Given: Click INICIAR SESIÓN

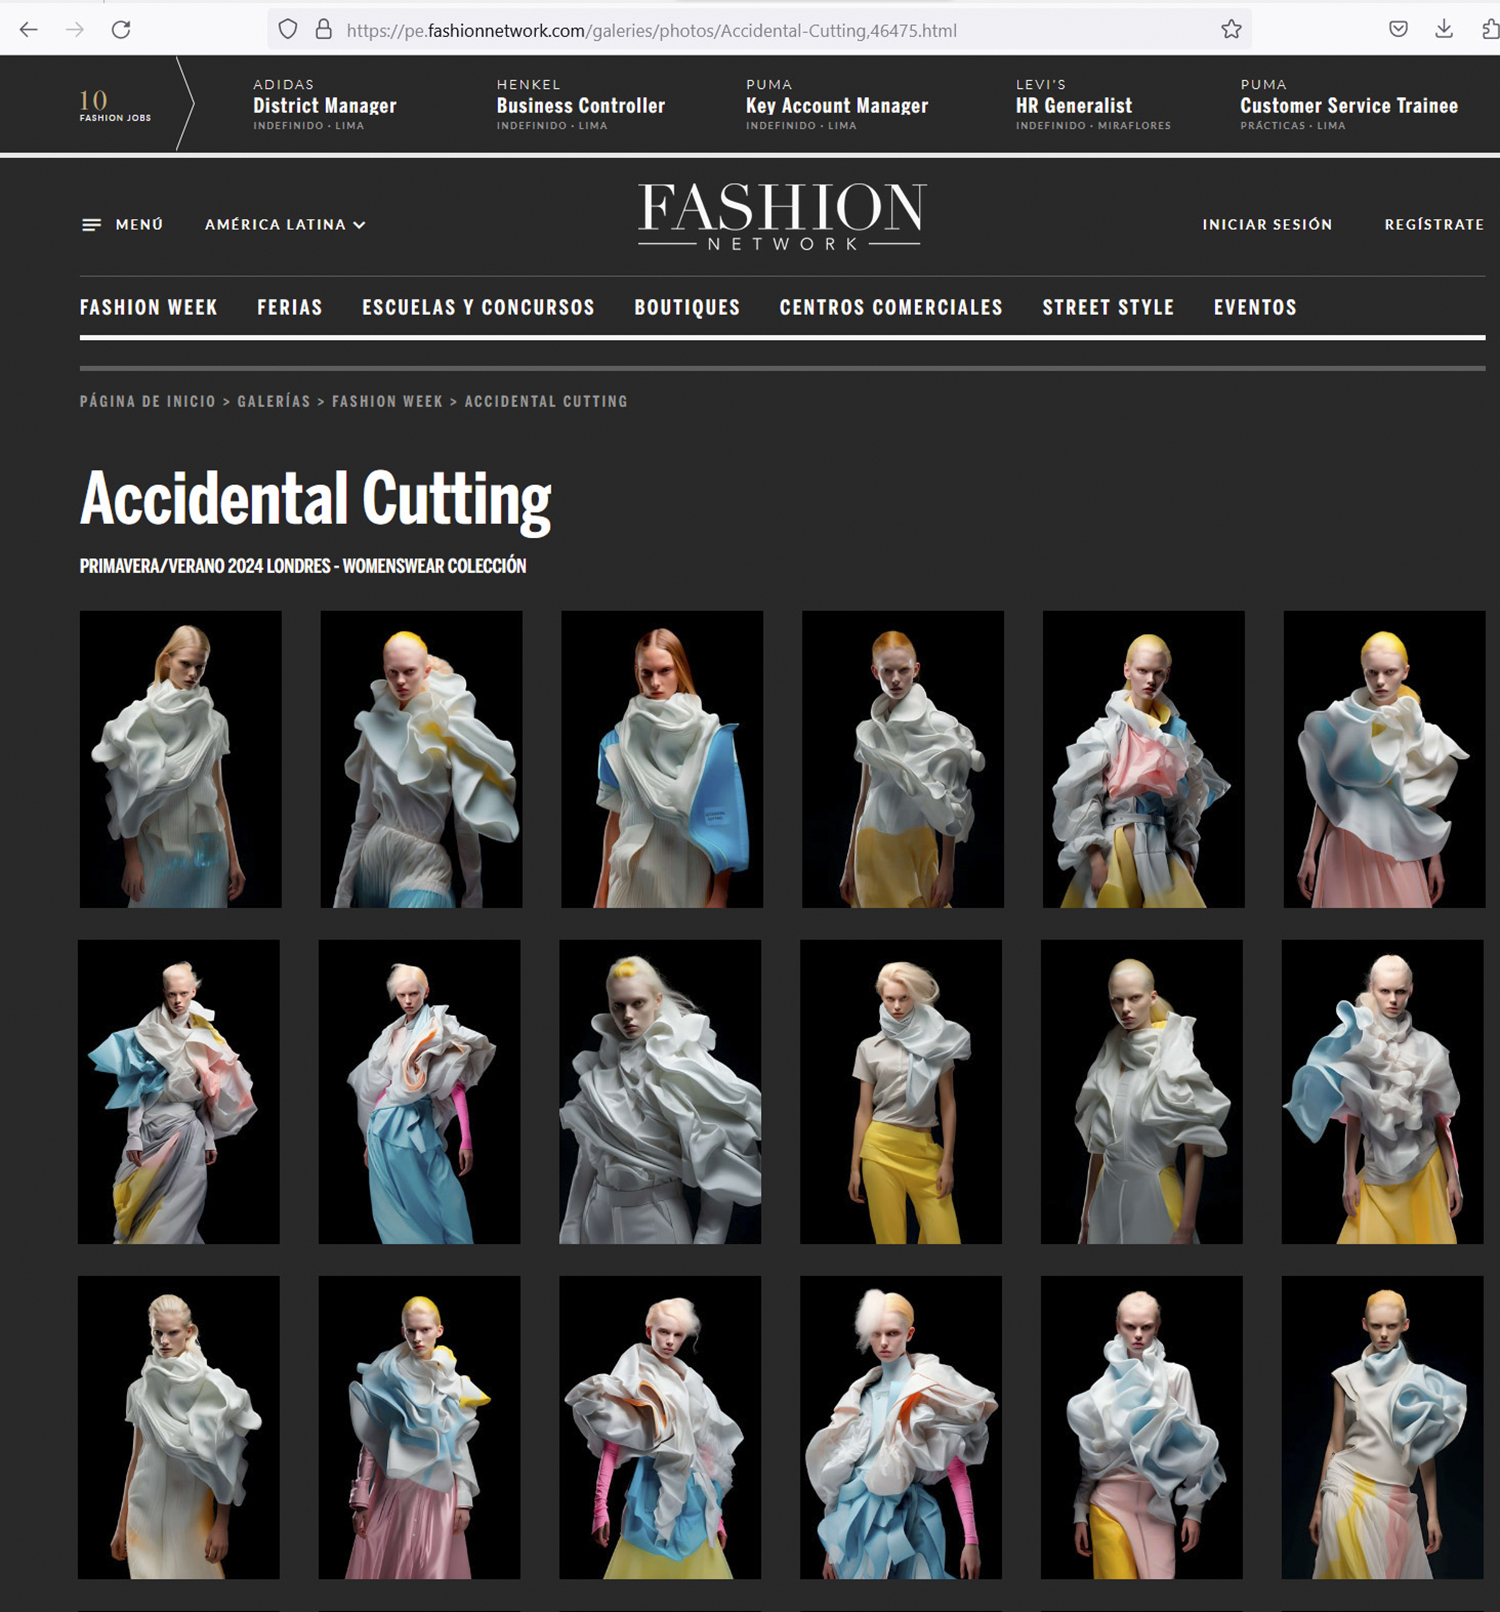Looking at the screenshot, I should [1267, 225].
